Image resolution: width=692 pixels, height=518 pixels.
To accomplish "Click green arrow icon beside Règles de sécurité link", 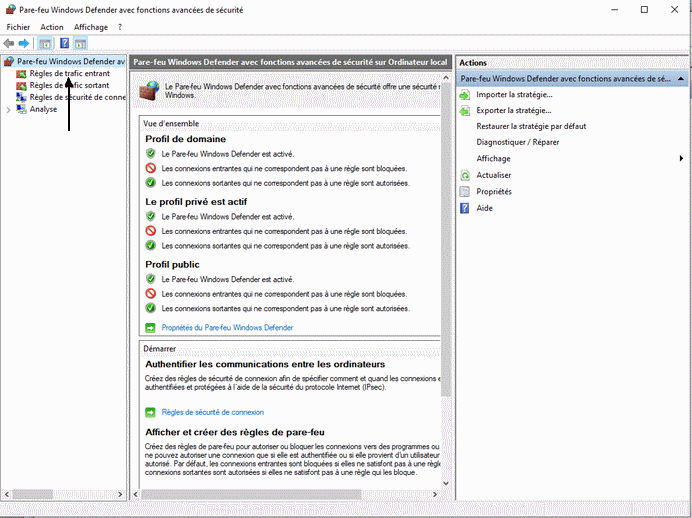I will pos(150,413).
